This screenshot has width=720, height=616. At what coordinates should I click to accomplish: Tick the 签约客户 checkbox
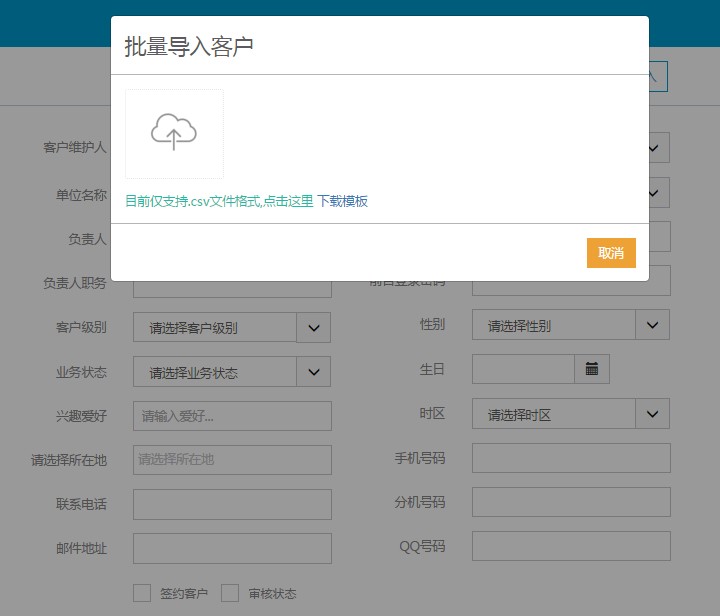click(142, 593)
